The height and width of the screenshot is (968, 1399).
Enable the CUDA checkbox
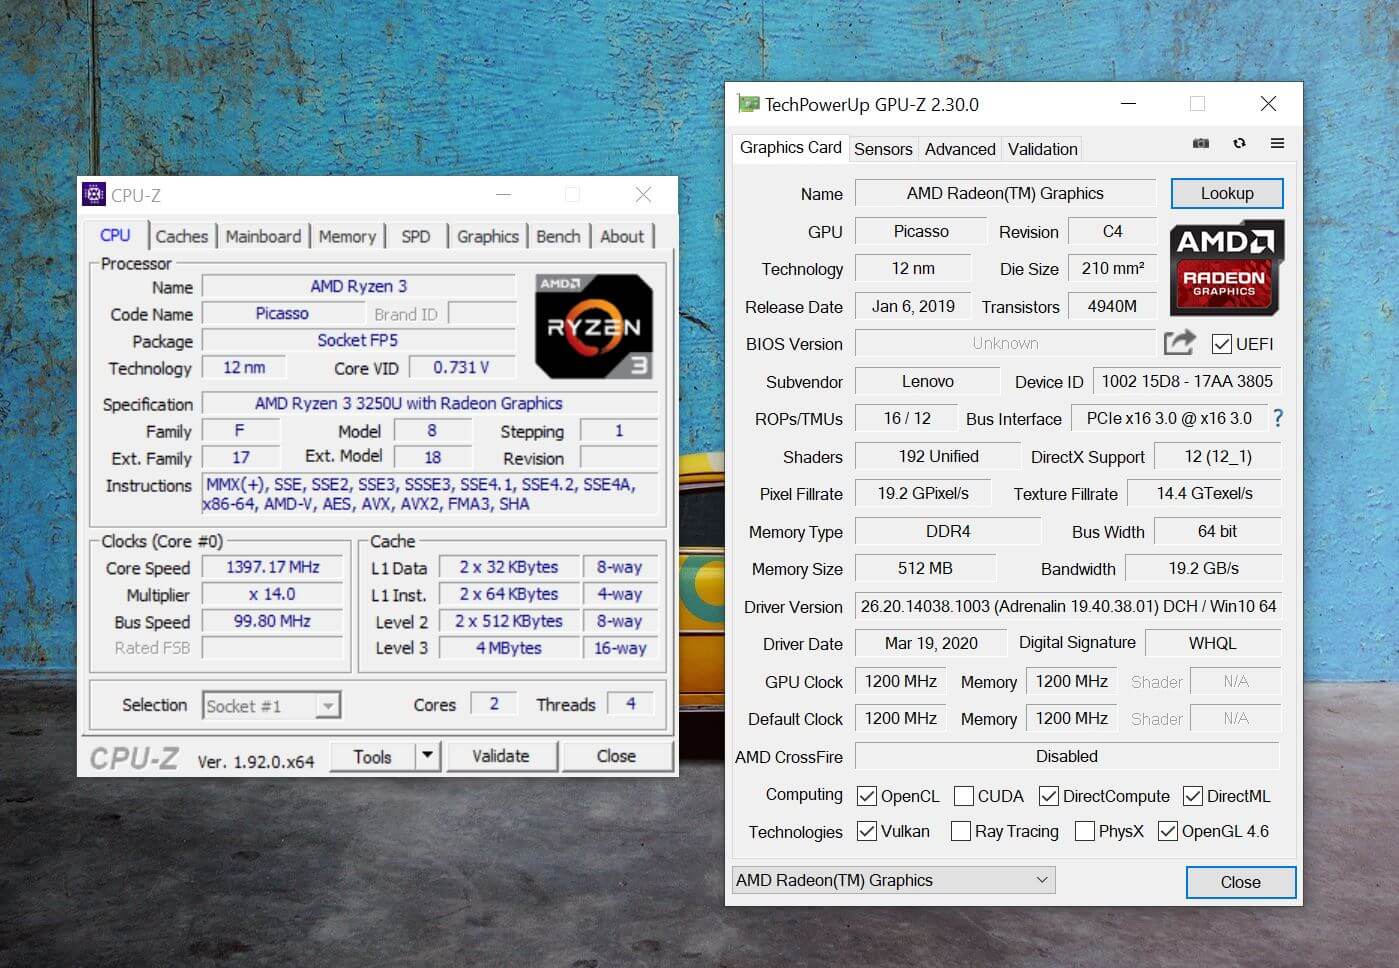(964, 796)
